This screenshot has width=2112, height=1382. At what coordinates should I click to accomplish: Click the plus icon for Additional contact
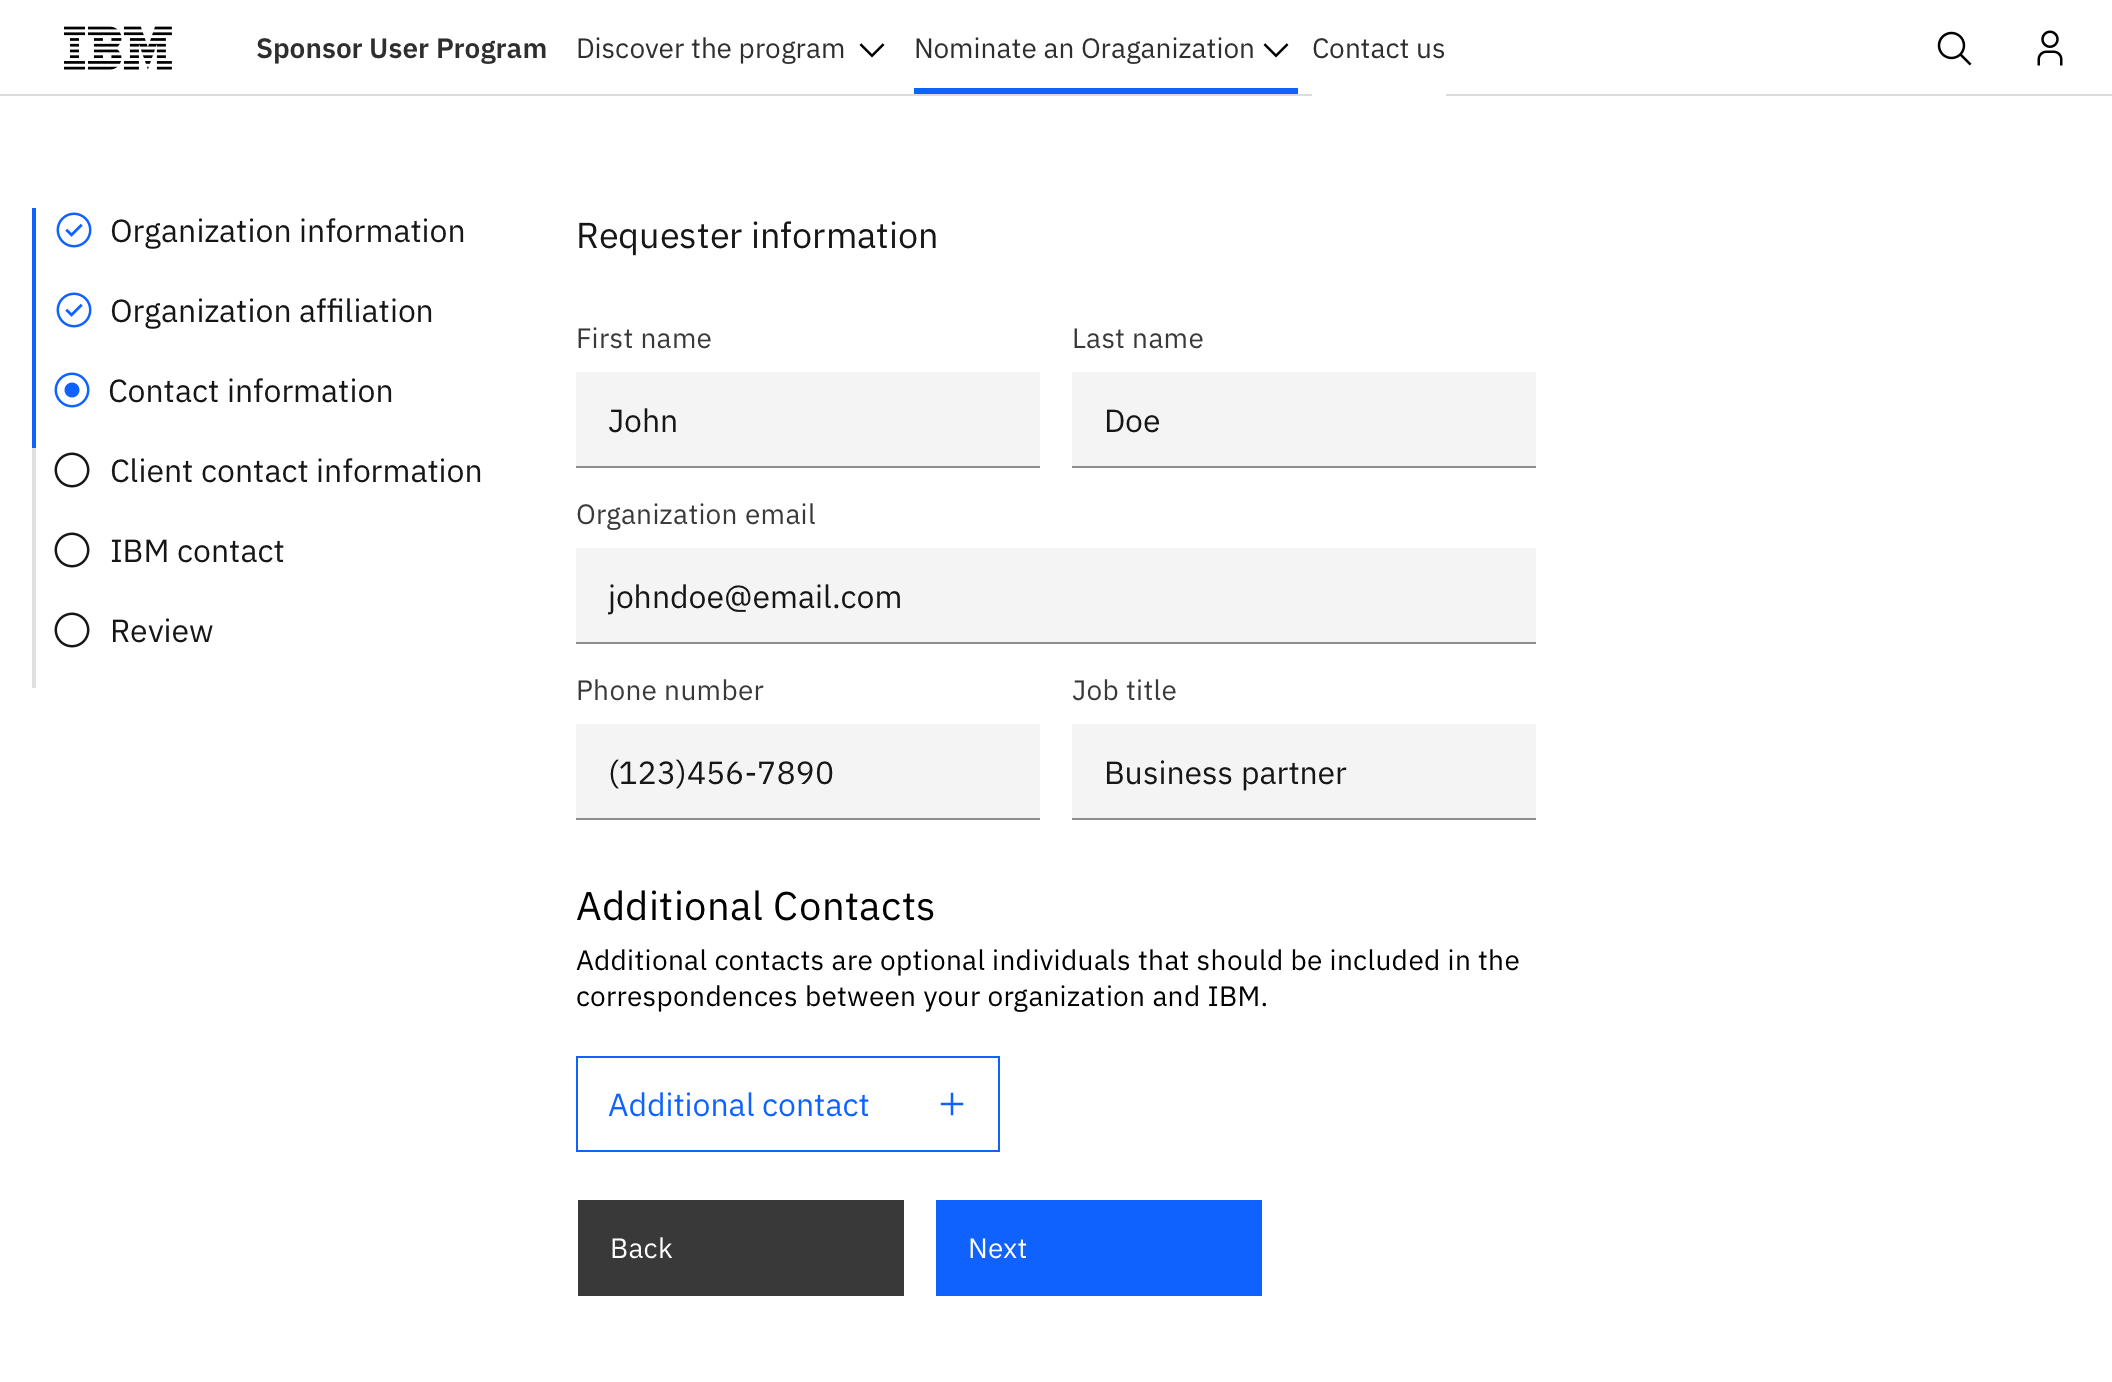click(x=952, y=1104)
